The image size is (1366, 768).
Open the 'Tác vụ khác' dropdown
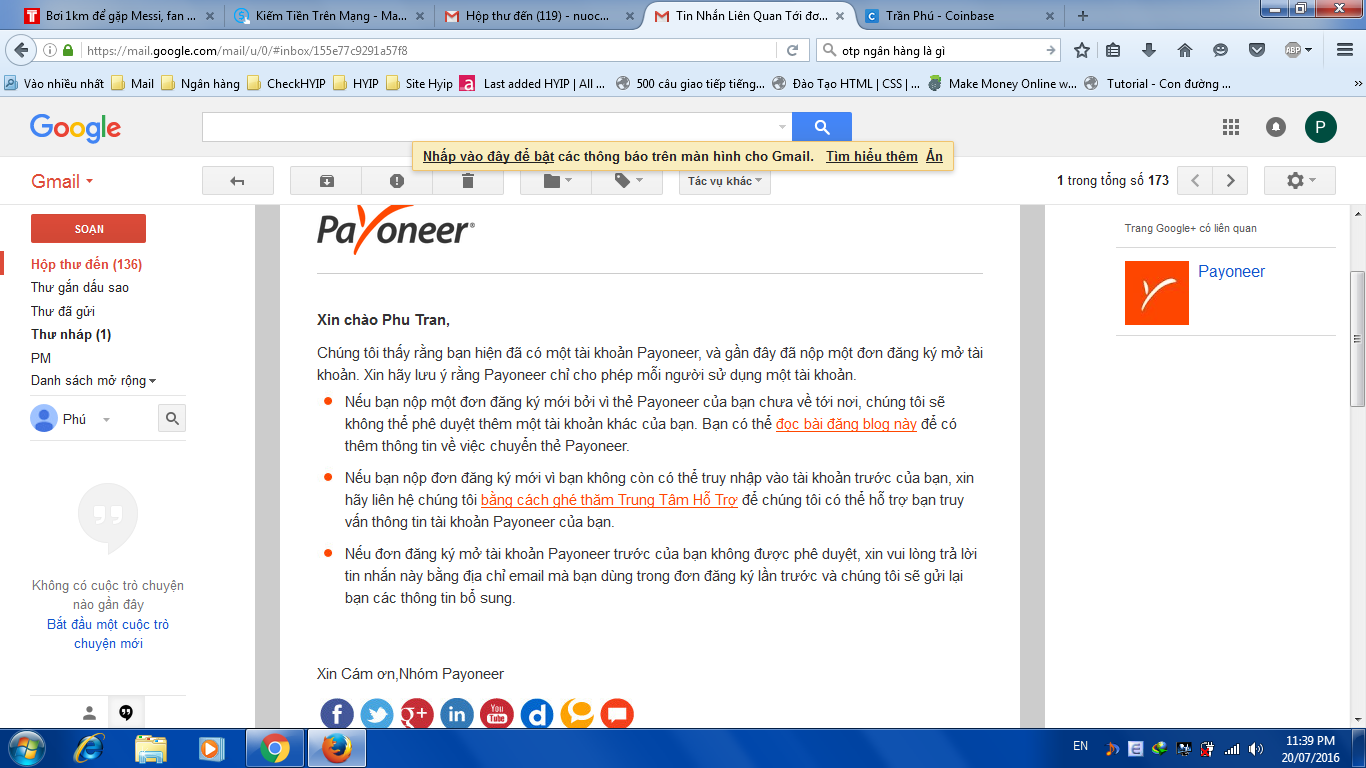click(x=725, y=181)
